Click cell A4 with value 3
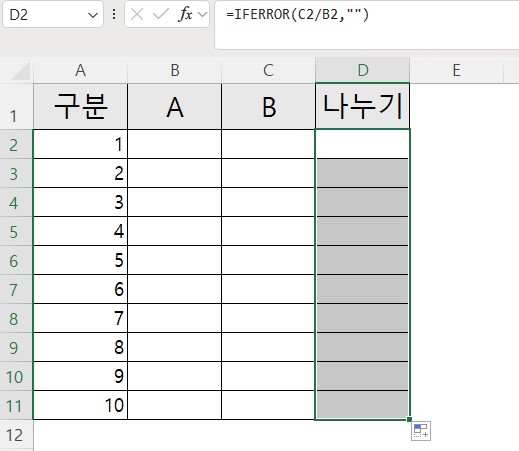The image size is (519, 451). 80,202
